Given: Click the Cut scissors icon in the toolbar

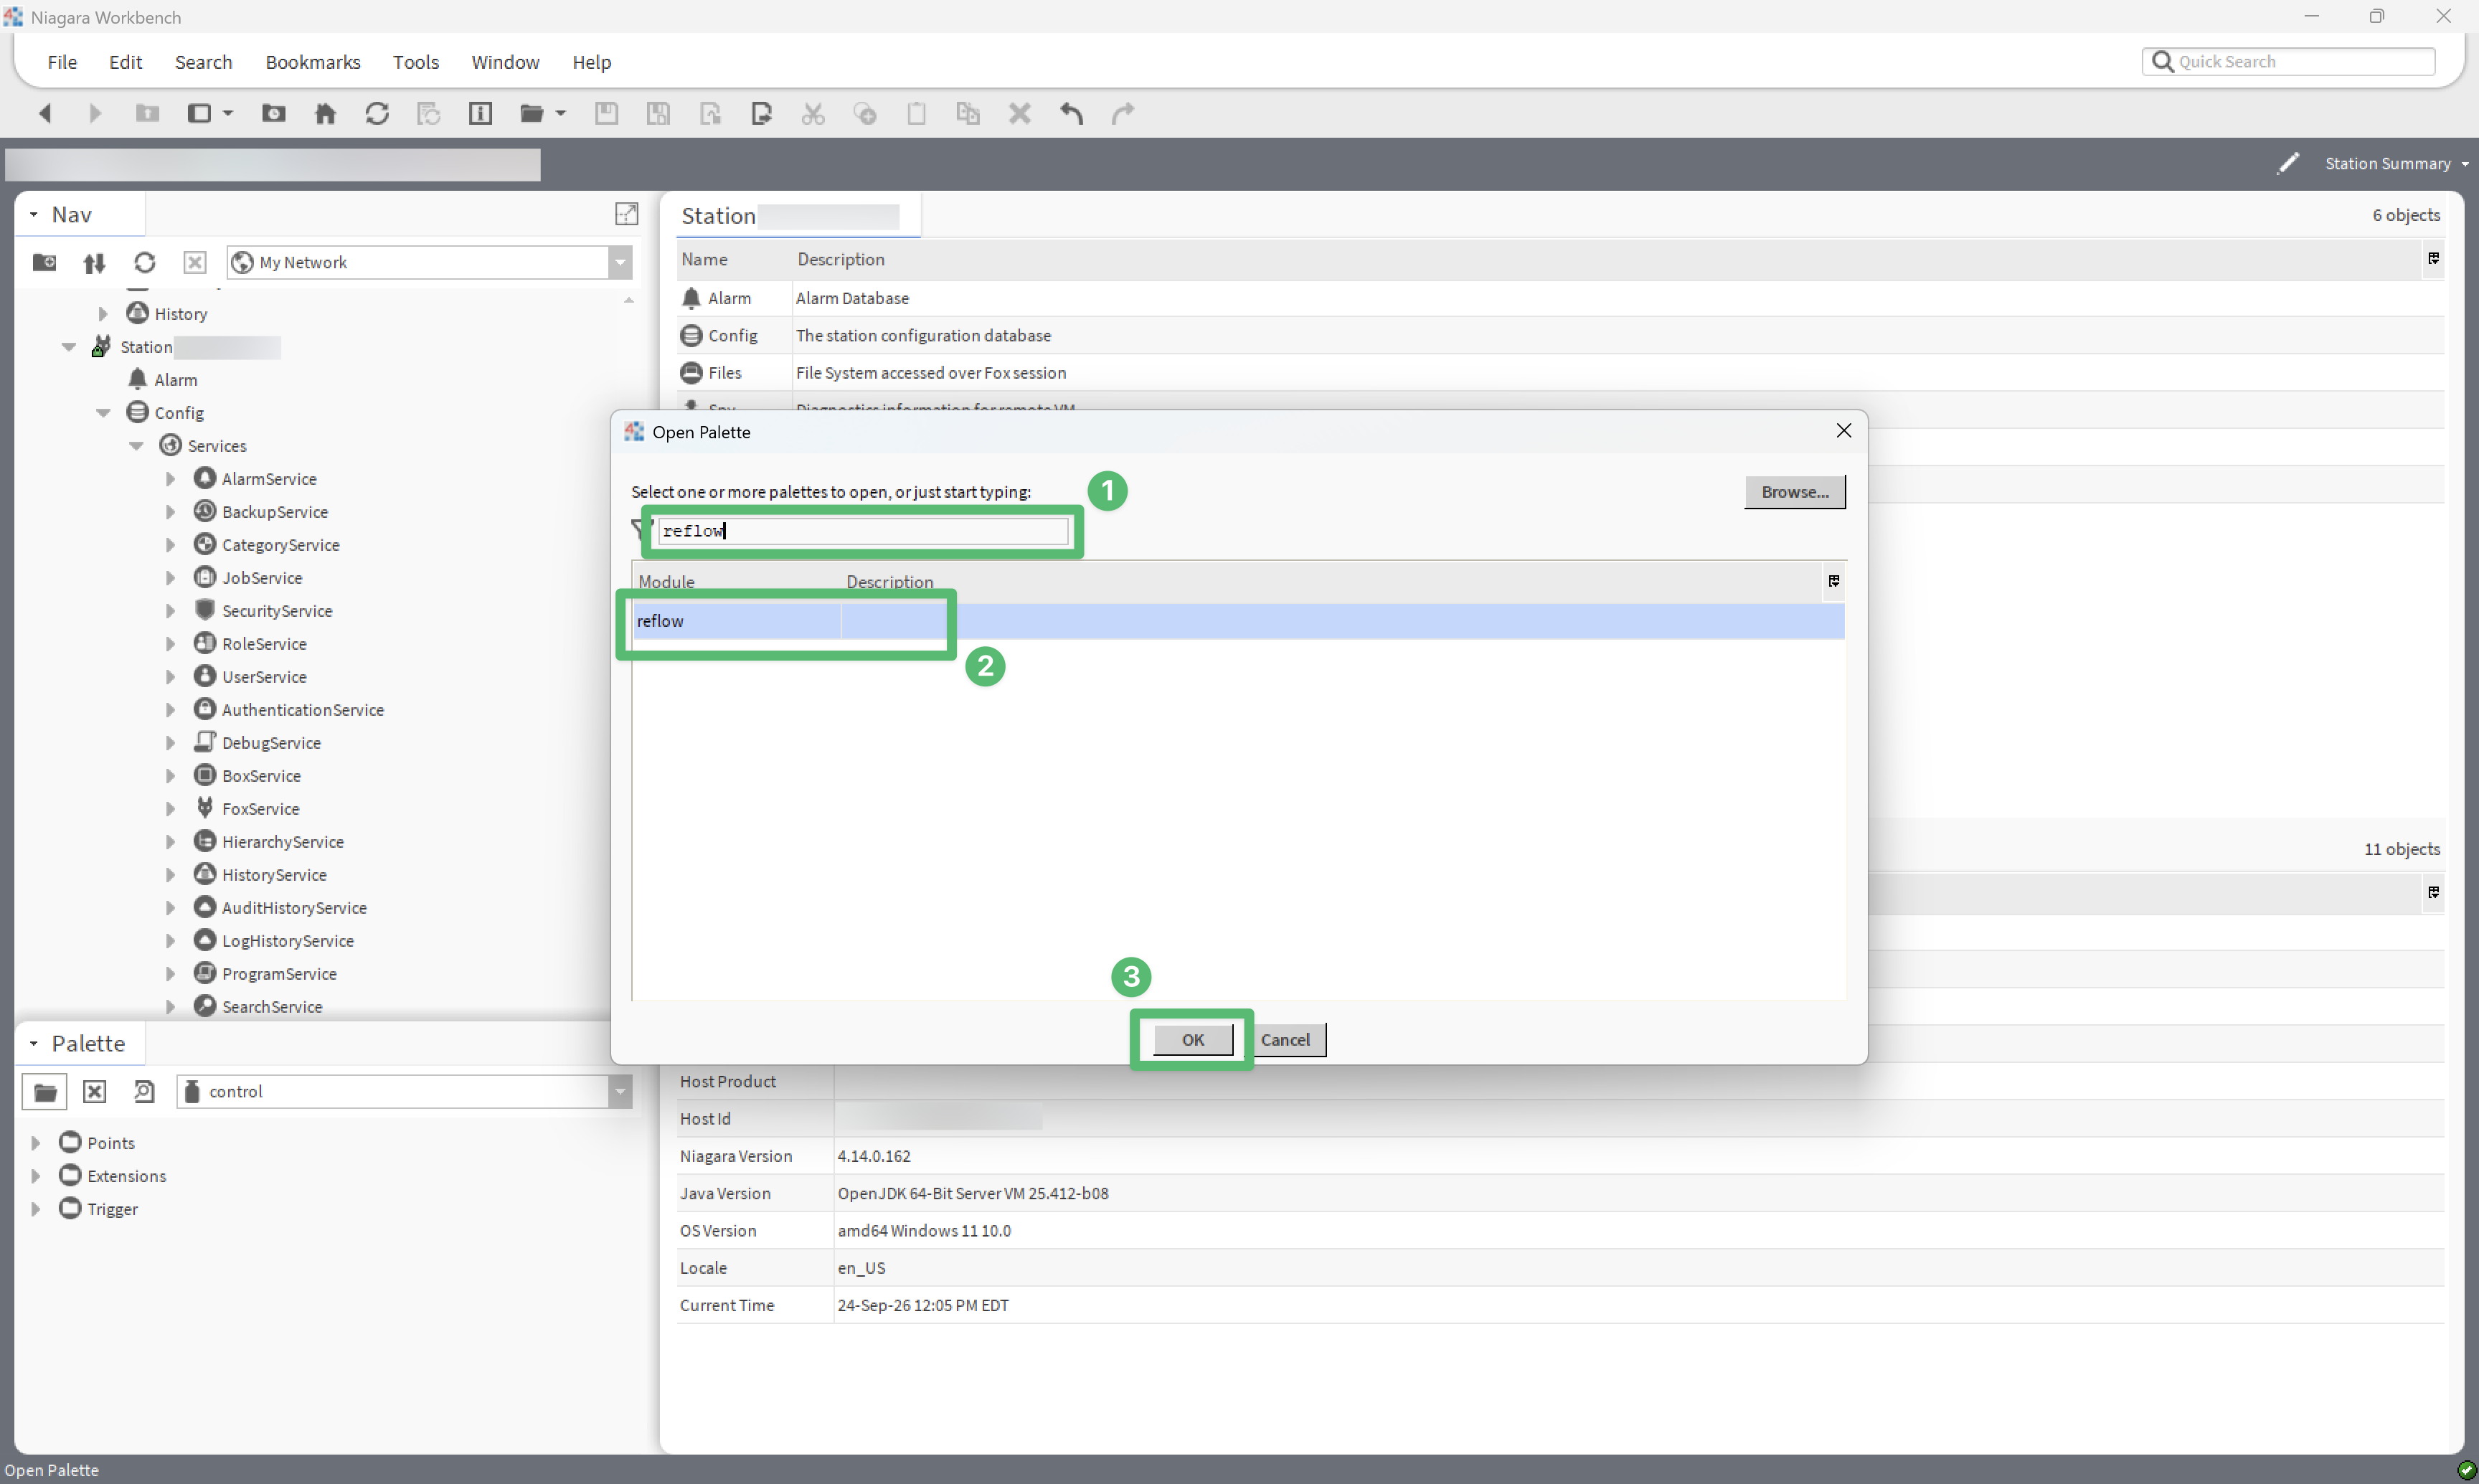Looking at the screenshot, I should tap(813, 113).
